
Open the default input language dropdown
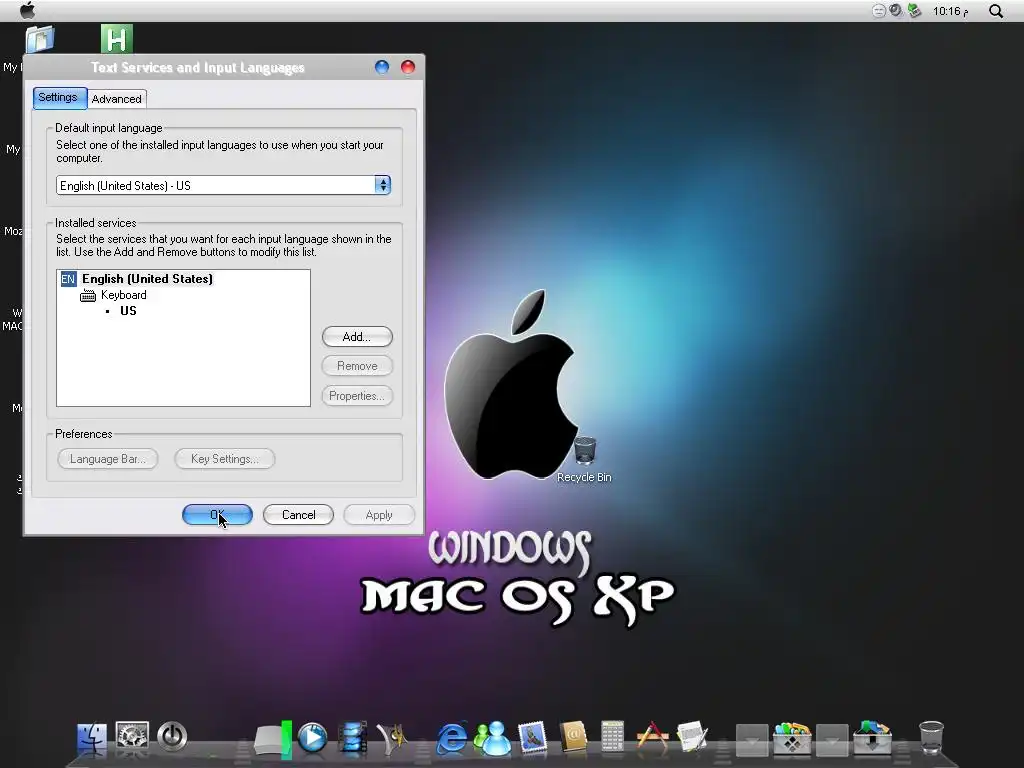223,185
